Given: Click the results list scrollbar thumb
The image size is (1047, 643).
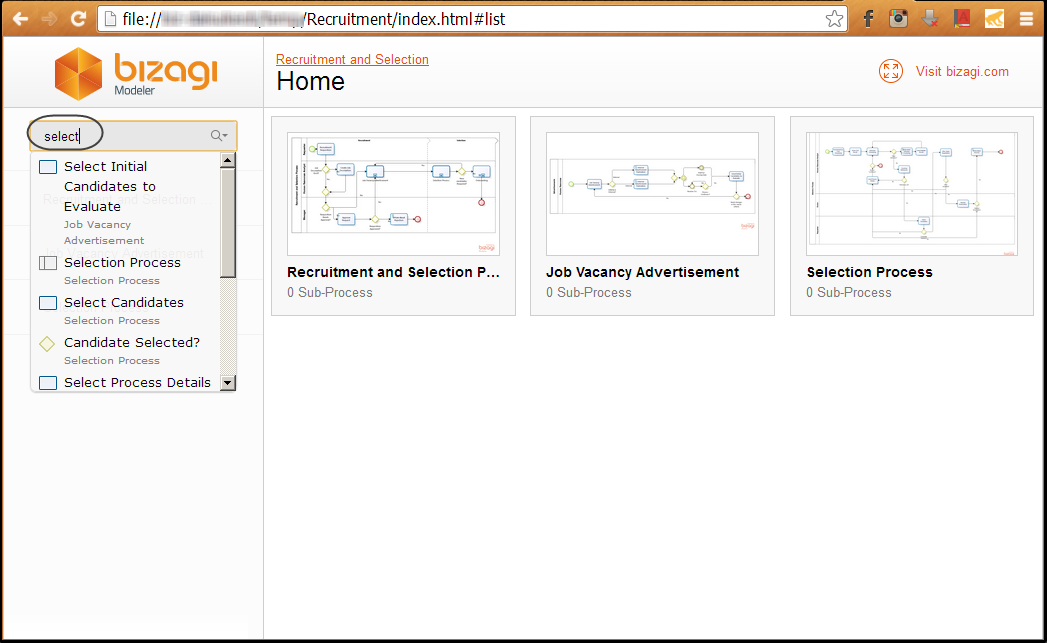Looking at the screenshot, I should [x=228, y=222].
